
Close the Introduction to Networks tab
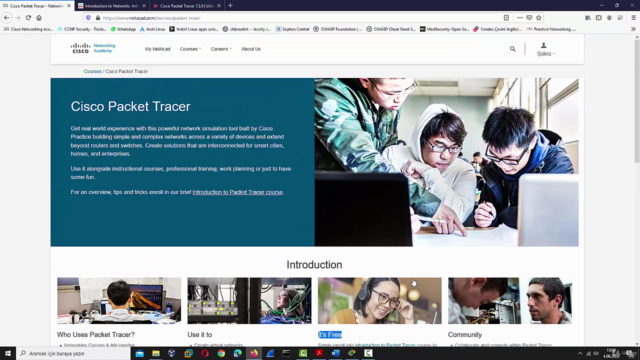(x=144, y=6)
